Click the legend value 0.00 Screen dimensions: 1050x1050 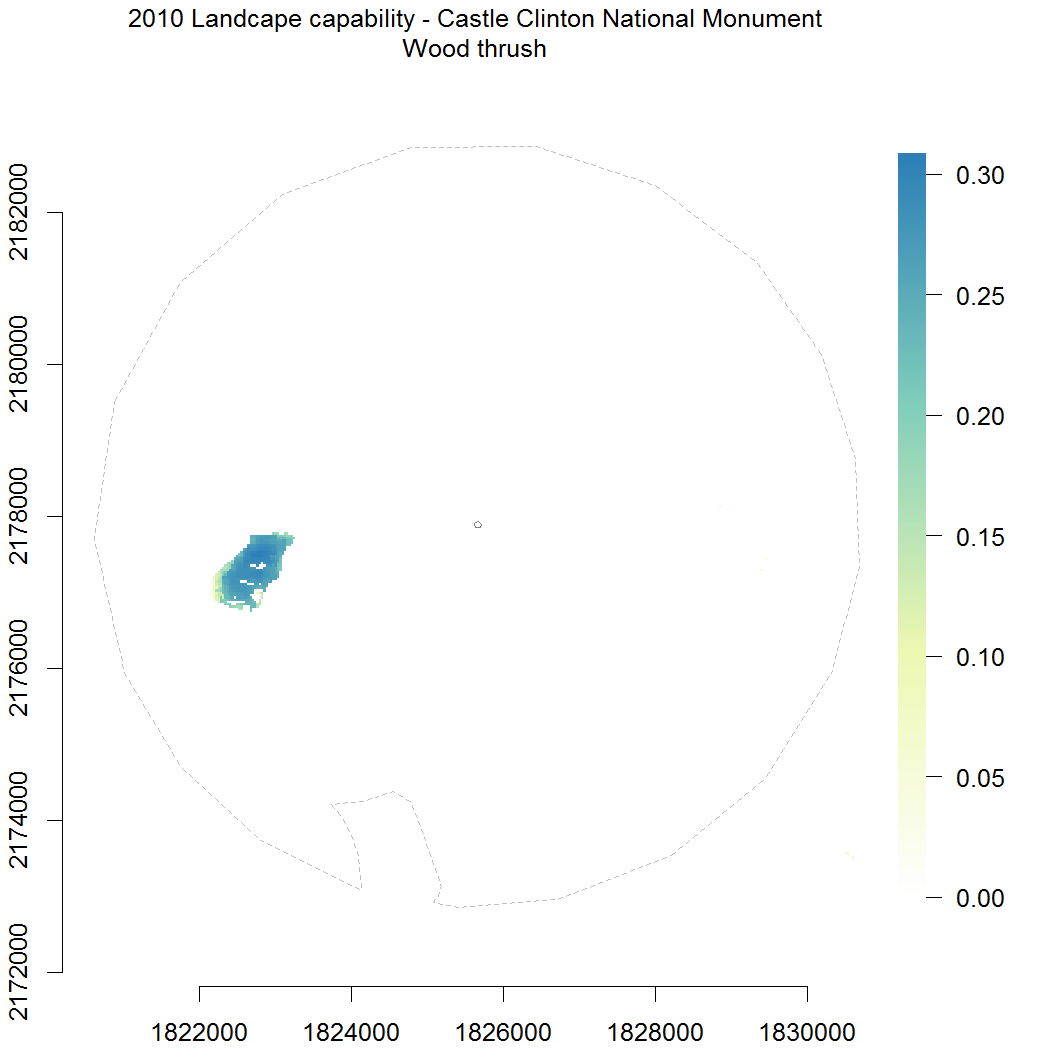click(980, 898)
